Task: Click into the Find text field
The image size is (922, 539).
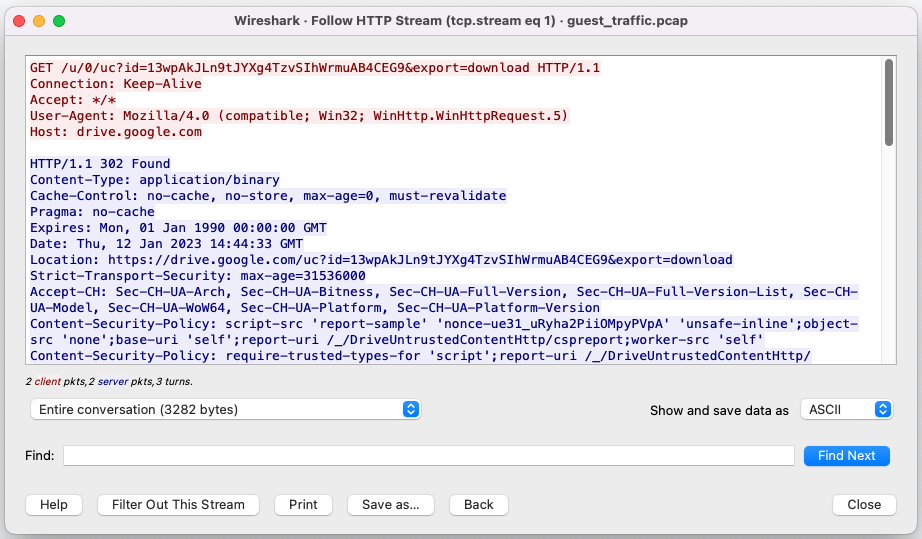Action: [x=429, y=456]
